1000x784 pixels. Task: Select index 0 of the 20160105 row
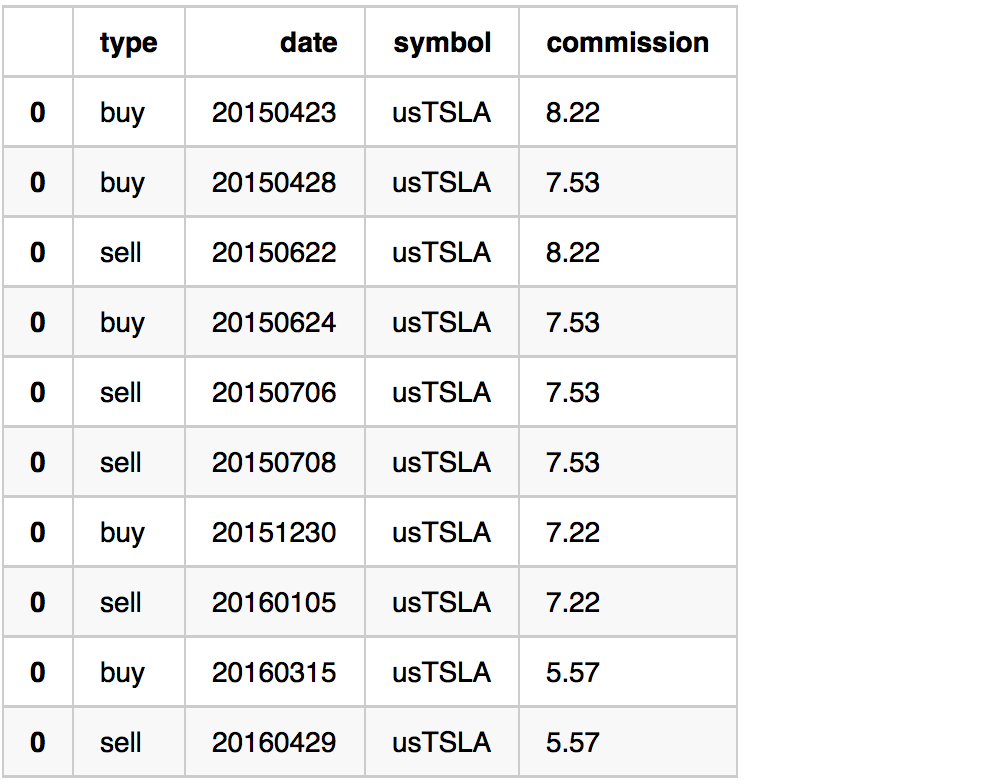pos(38,603)
